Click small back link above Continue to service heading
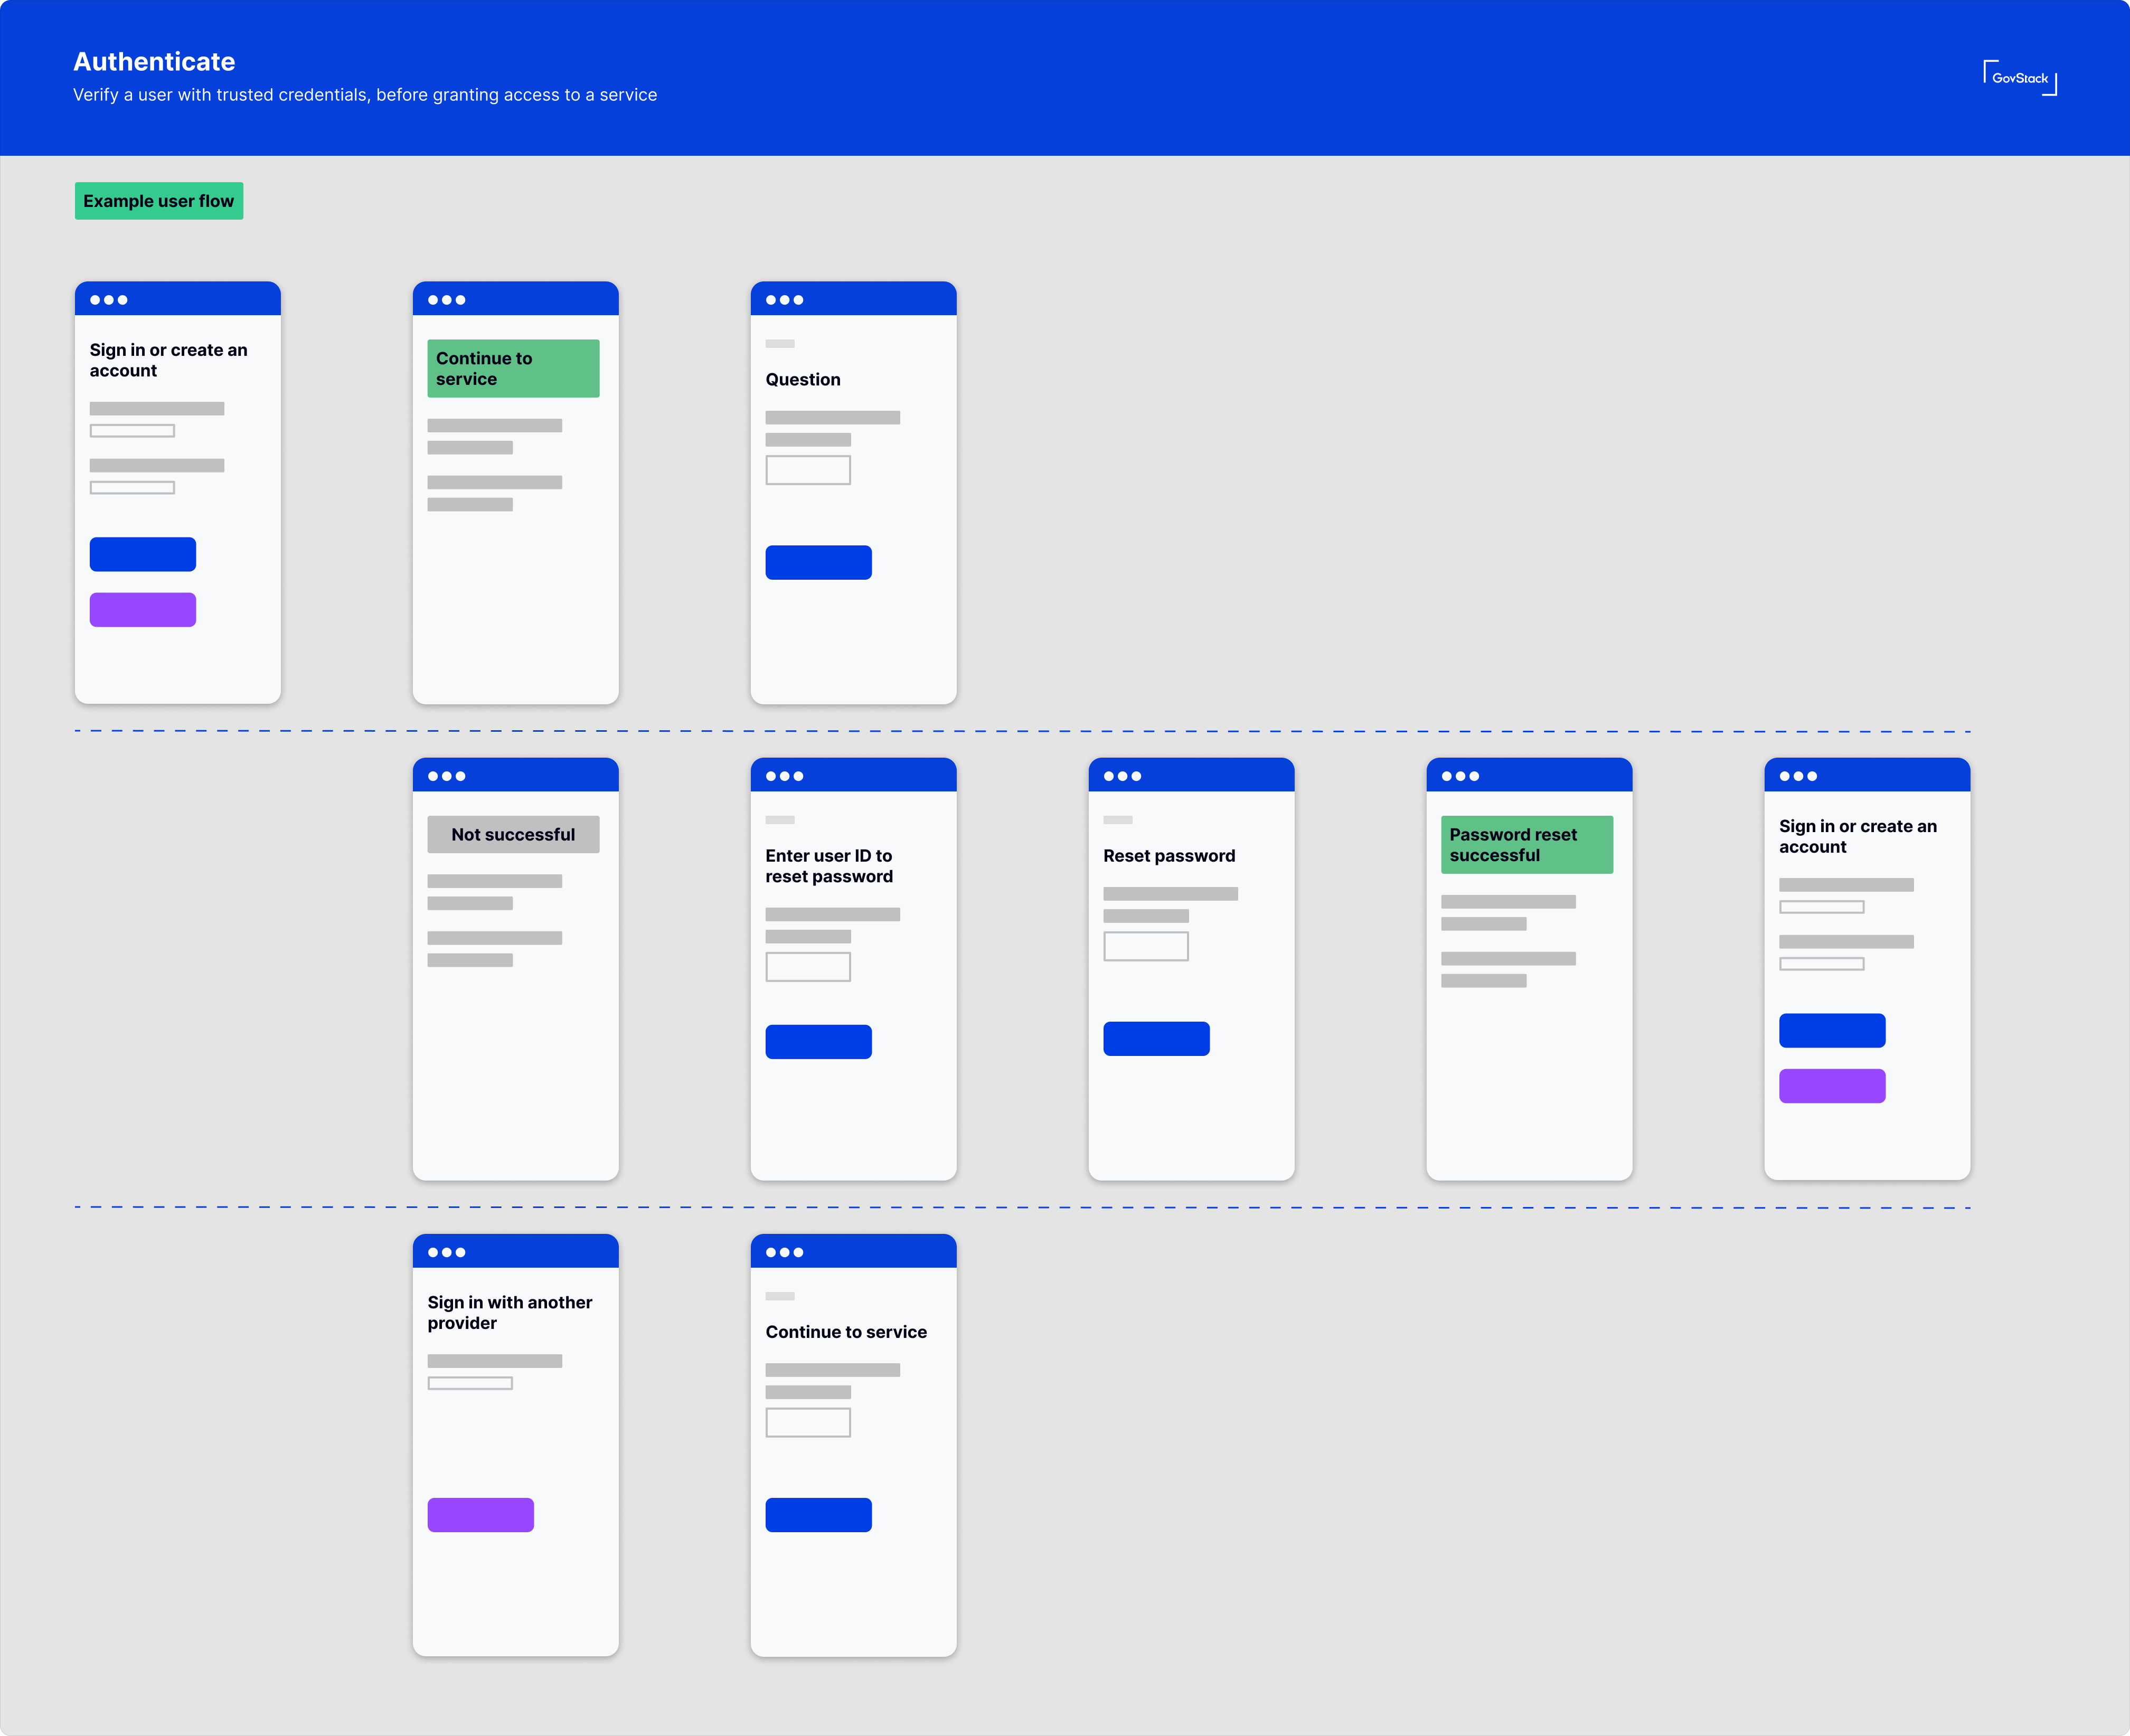 (780, 1296)
